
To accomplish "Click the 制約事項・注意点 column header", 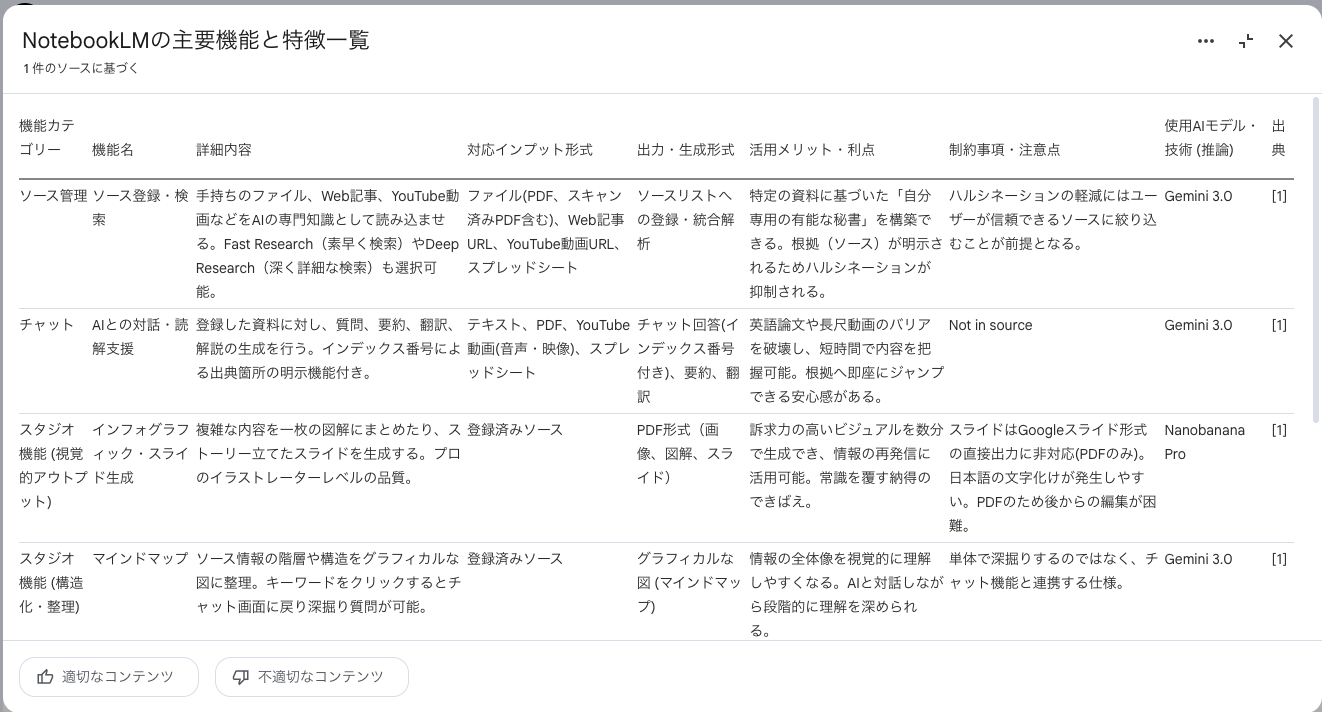I will pos(1005,150).
